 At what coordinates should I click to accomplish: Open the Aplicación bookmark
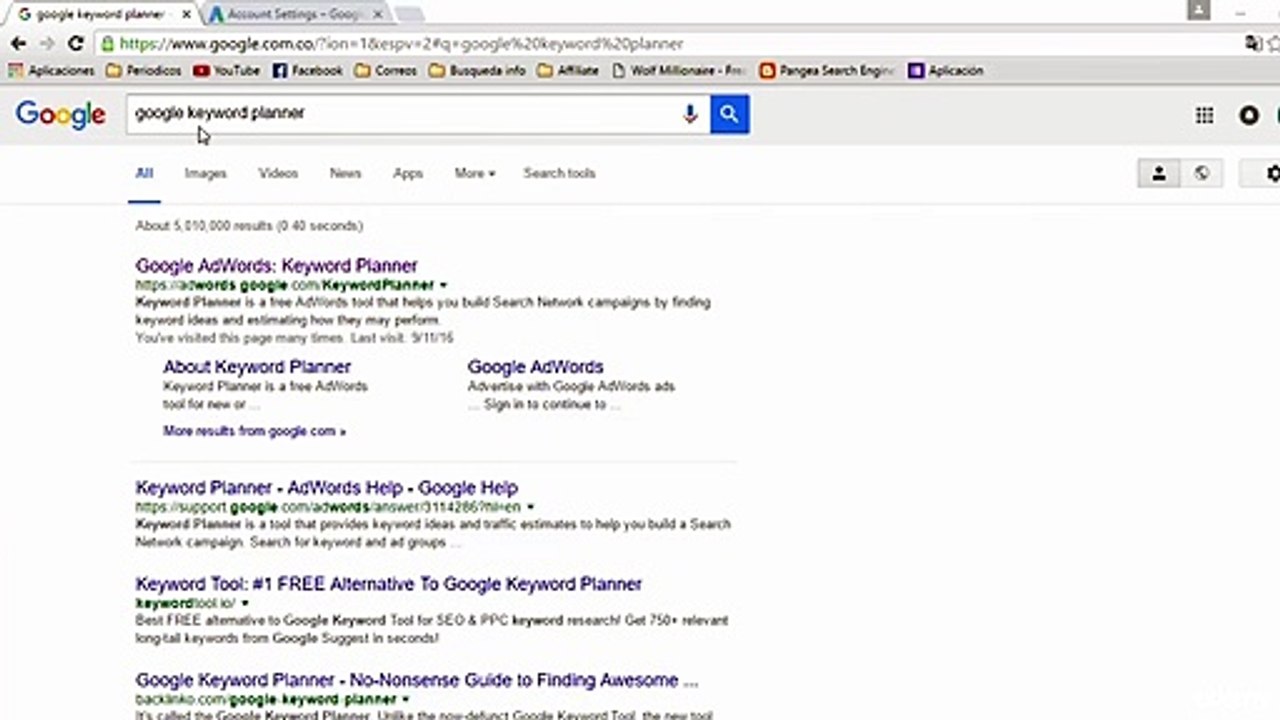pos(946,71)
